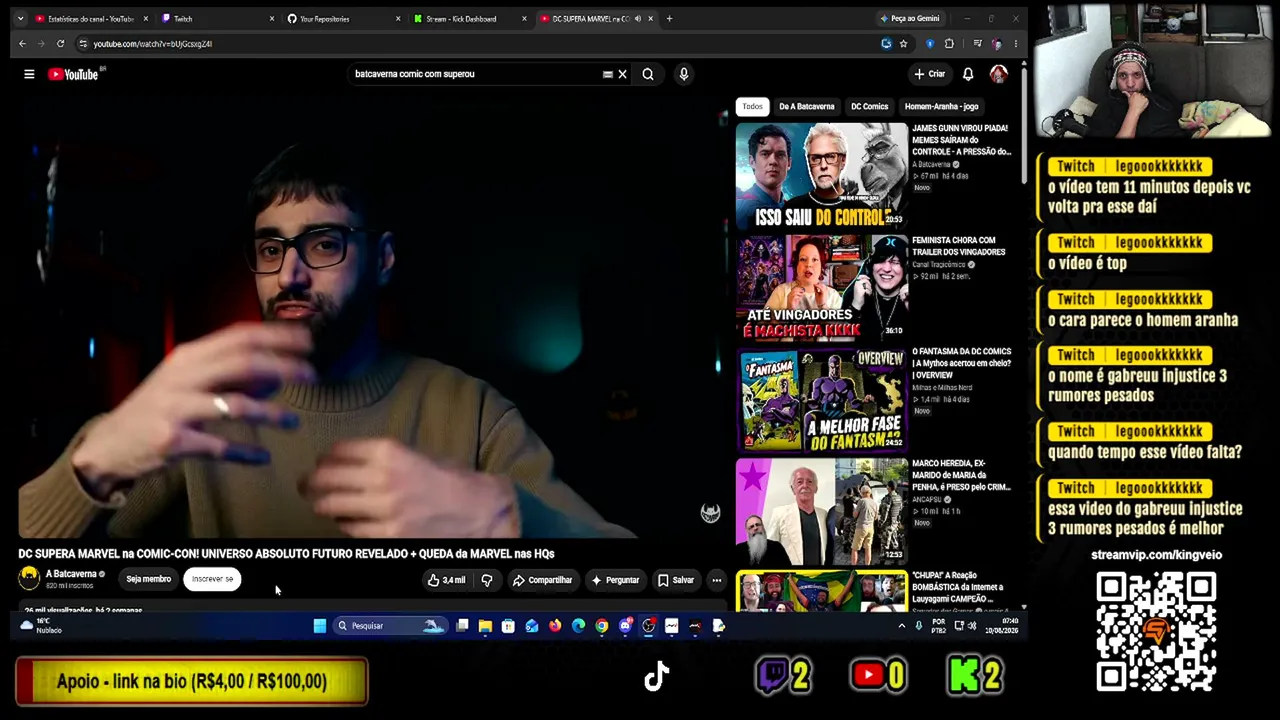Image resolution: width=1280 pixels, height=720 pixels.
Task: Open the James Gunn virou piada thumbnail
Action: point(822,176)
